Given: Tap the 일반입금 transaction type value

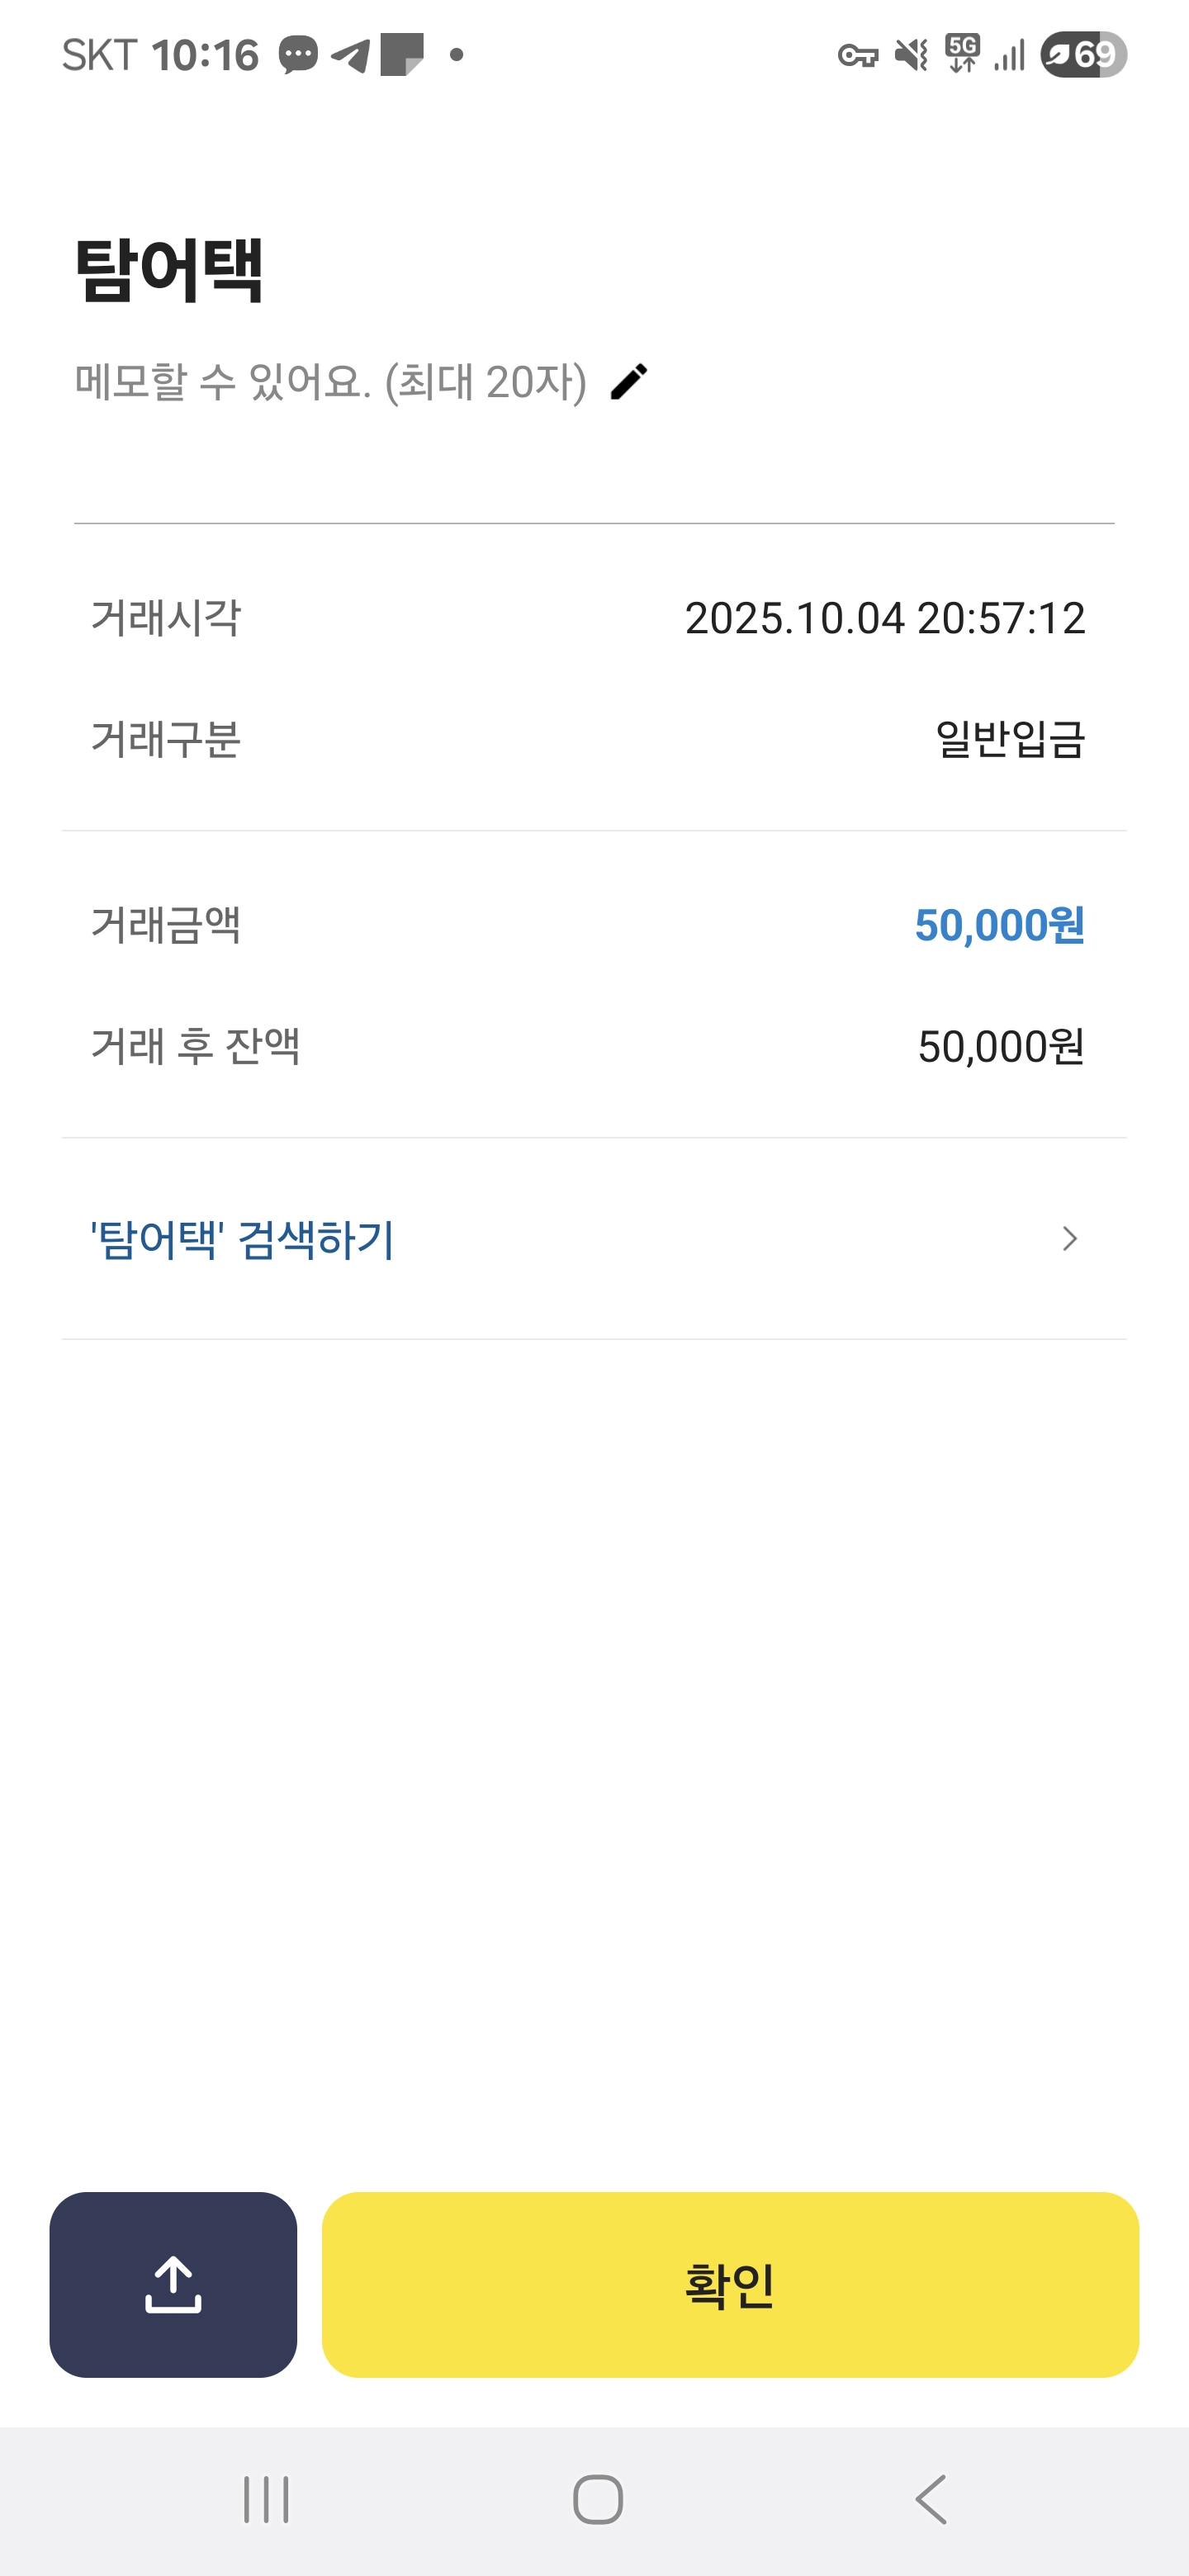Looking at the screenshot, I should pyautogui.click(x=1009, y=740).
